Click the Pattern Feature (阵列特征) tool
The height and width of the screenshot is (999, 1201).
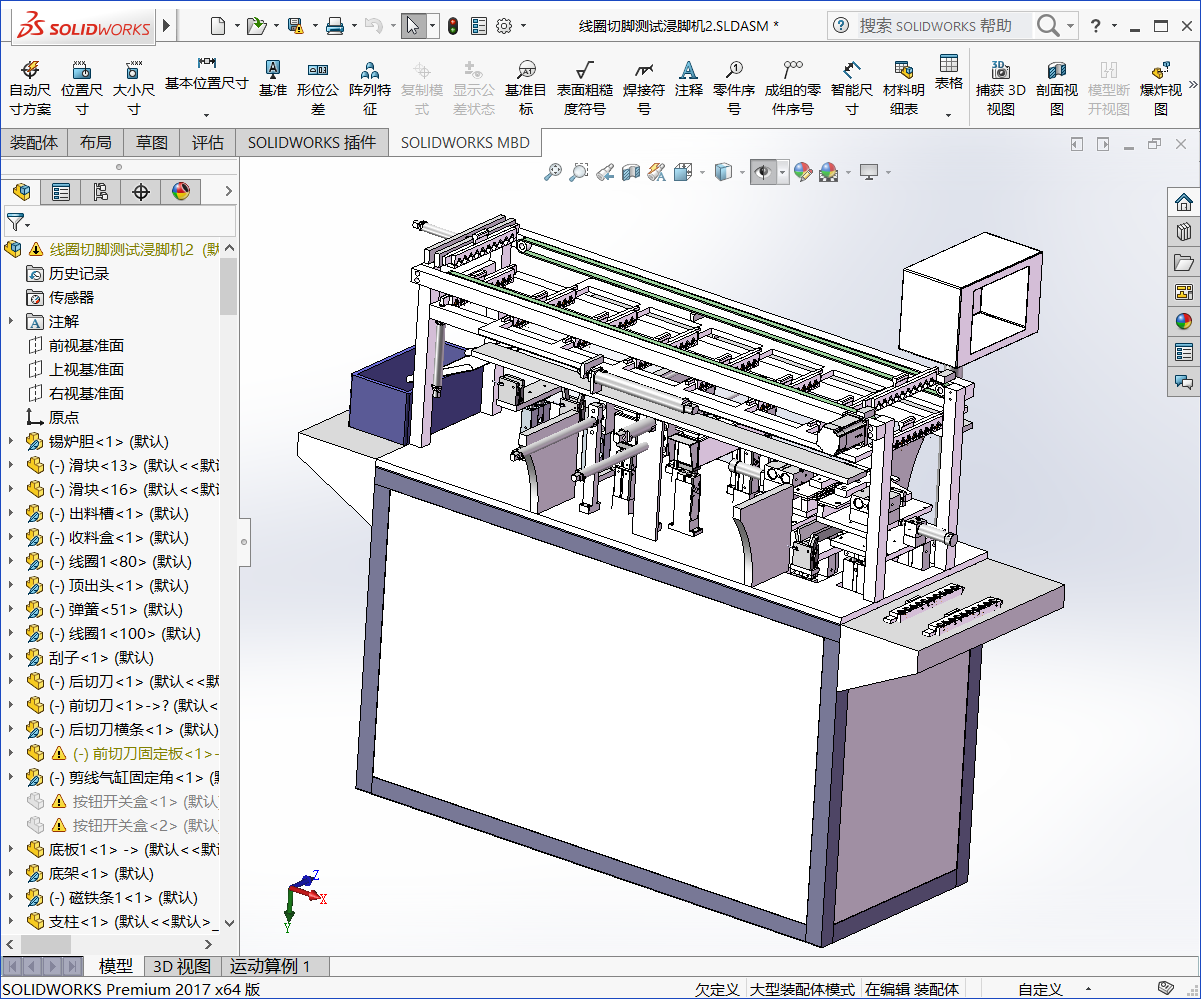click(x=370, y=87)
